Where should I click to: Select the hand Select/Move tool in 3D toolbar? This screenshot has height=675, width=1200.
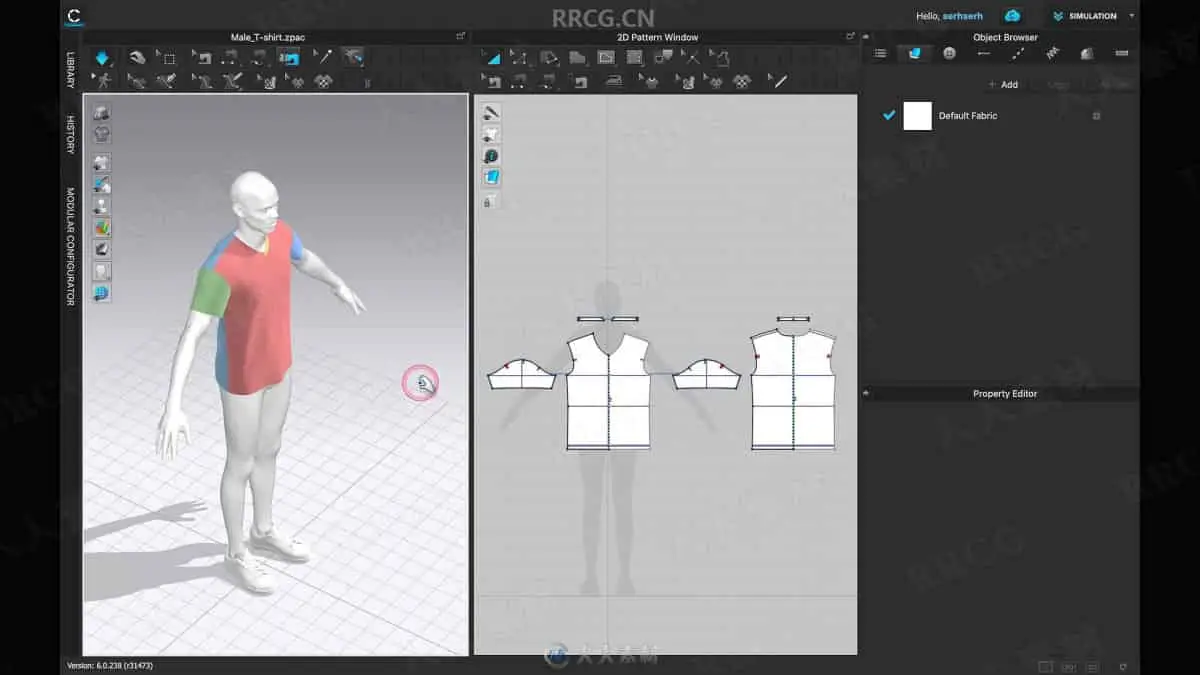point(137,57)
